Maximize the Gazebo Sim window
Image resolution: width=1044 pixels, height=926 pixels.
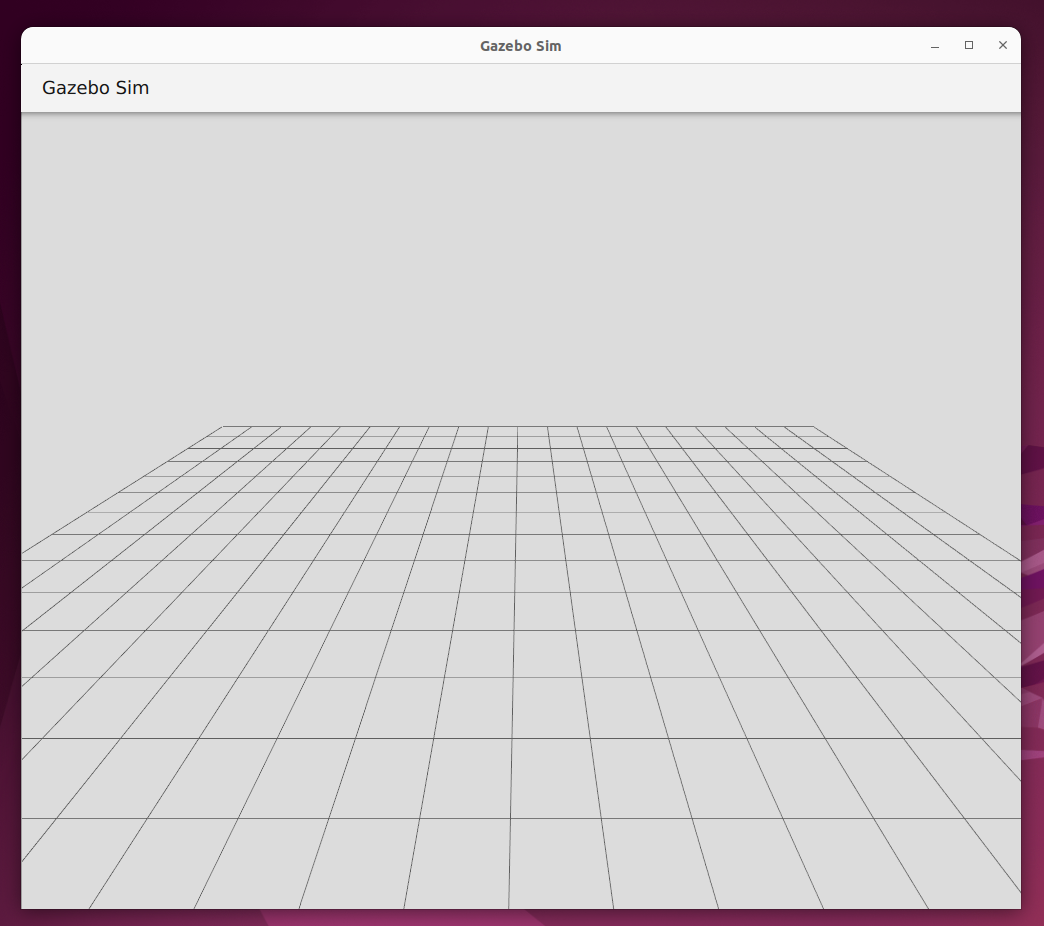coord(968,45)
